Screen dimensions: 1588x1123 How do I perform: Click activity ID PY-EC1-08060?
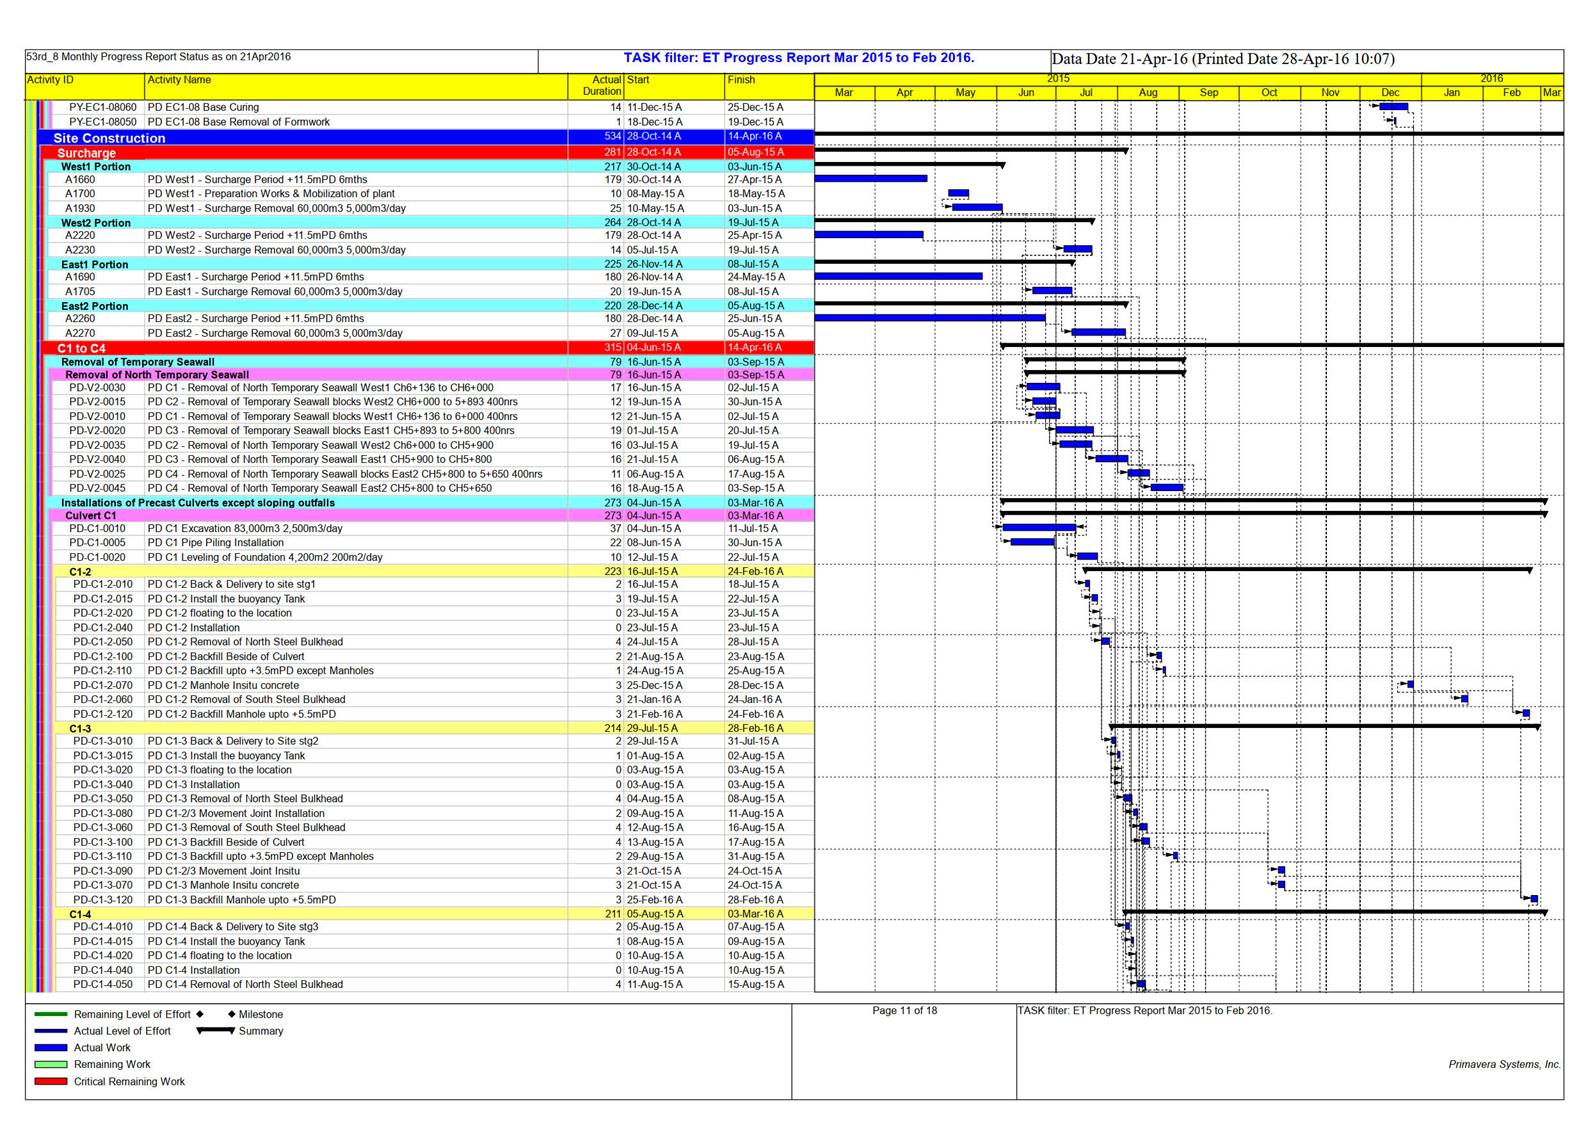coord(103,107)
